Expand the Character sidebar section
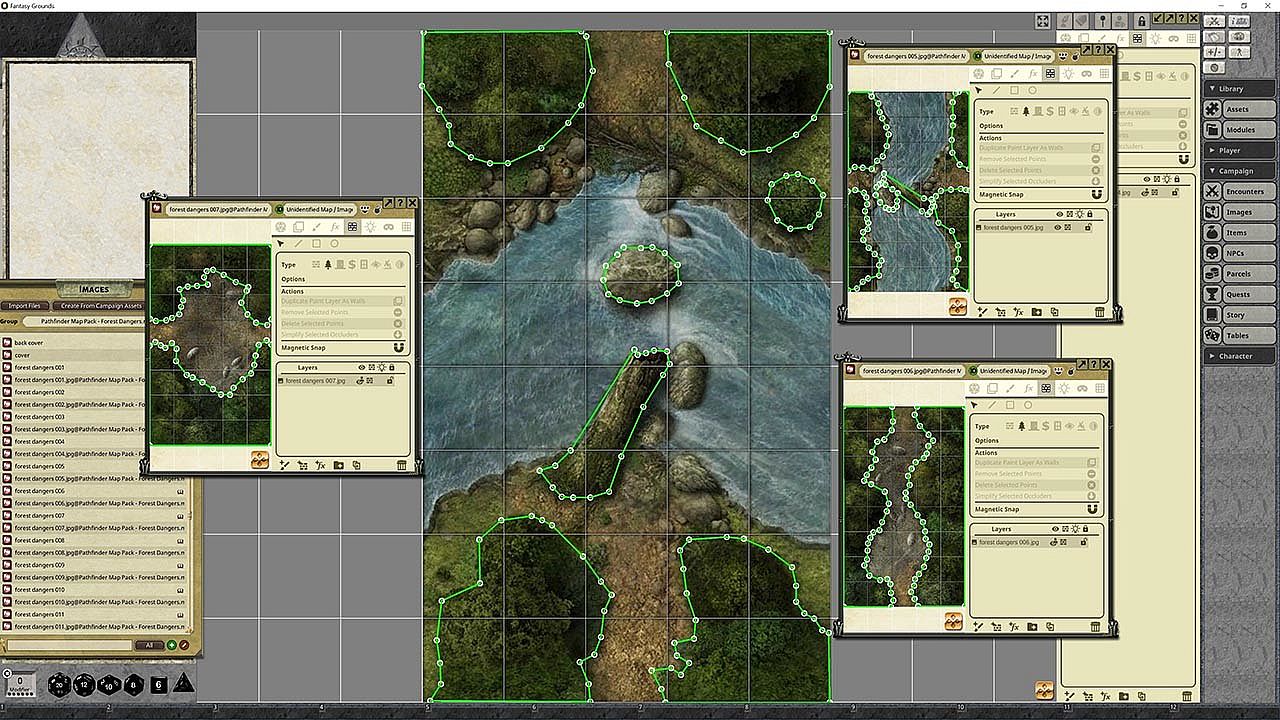Image resolution: width=1280 pixels, height=720 pixels. coord(1241,356)
